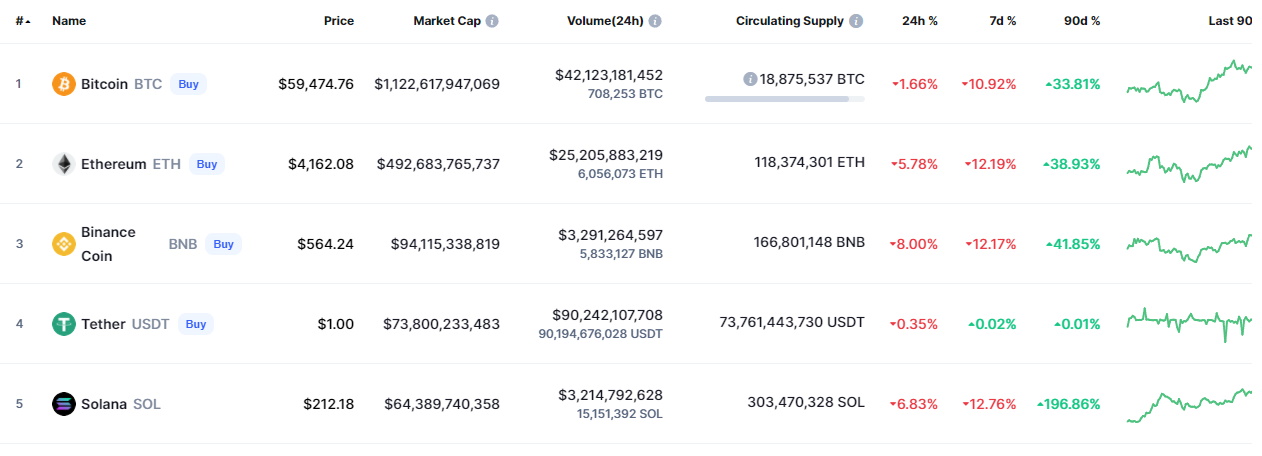Viewport: 1262px width, 456px height.
Task: Sort by the Price column header
Action: pyautogui.click(x=338, y=21)
